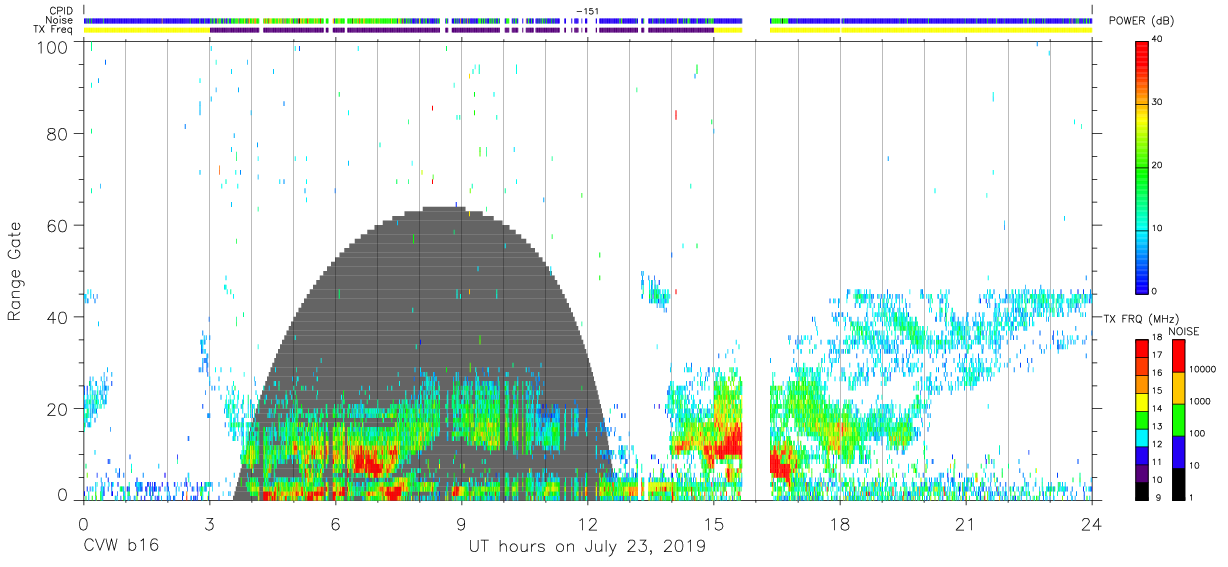This screenshot has width=1228, height=567.
Task: Click the 100 label on NOISE legend
Action: (x=1197, y=434)
